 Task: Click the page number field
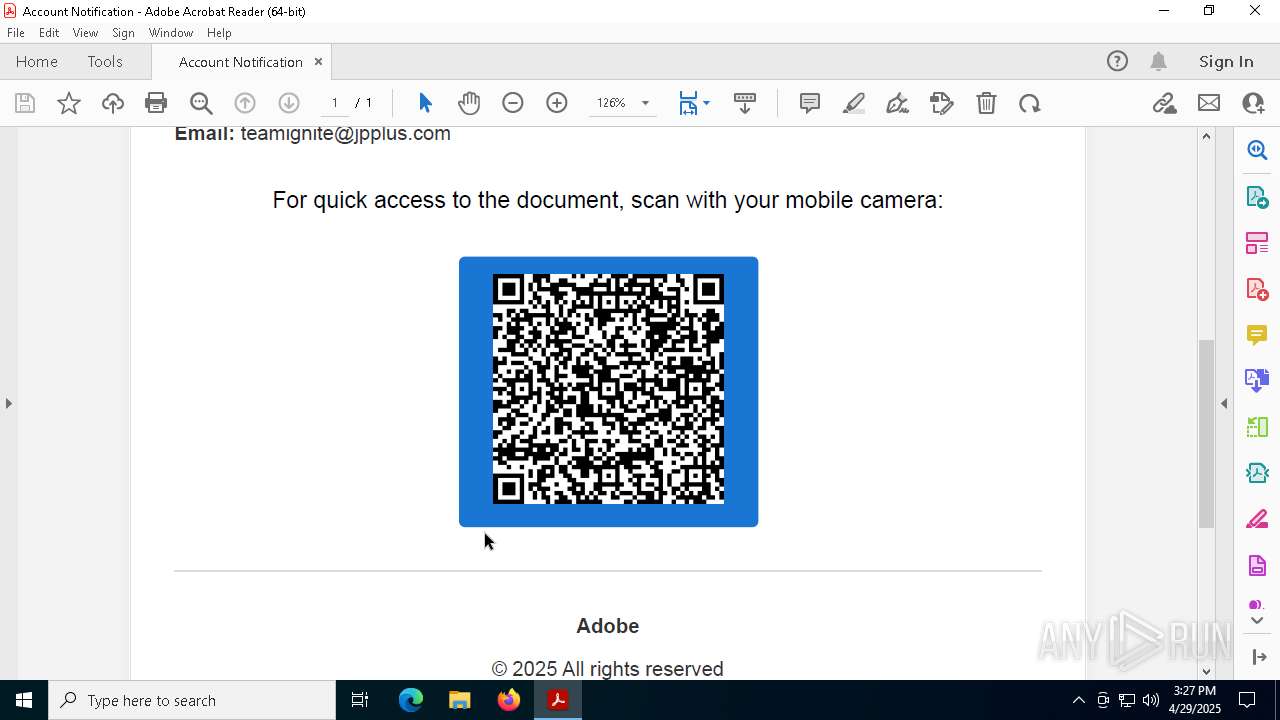click(x=335, y=103)
